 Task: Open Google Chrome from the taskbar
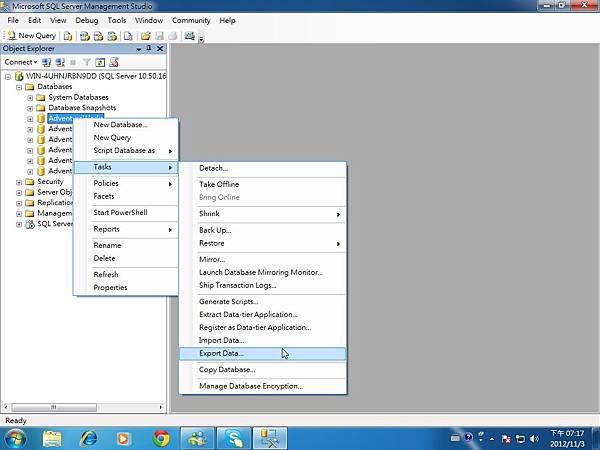pos(161,439)
